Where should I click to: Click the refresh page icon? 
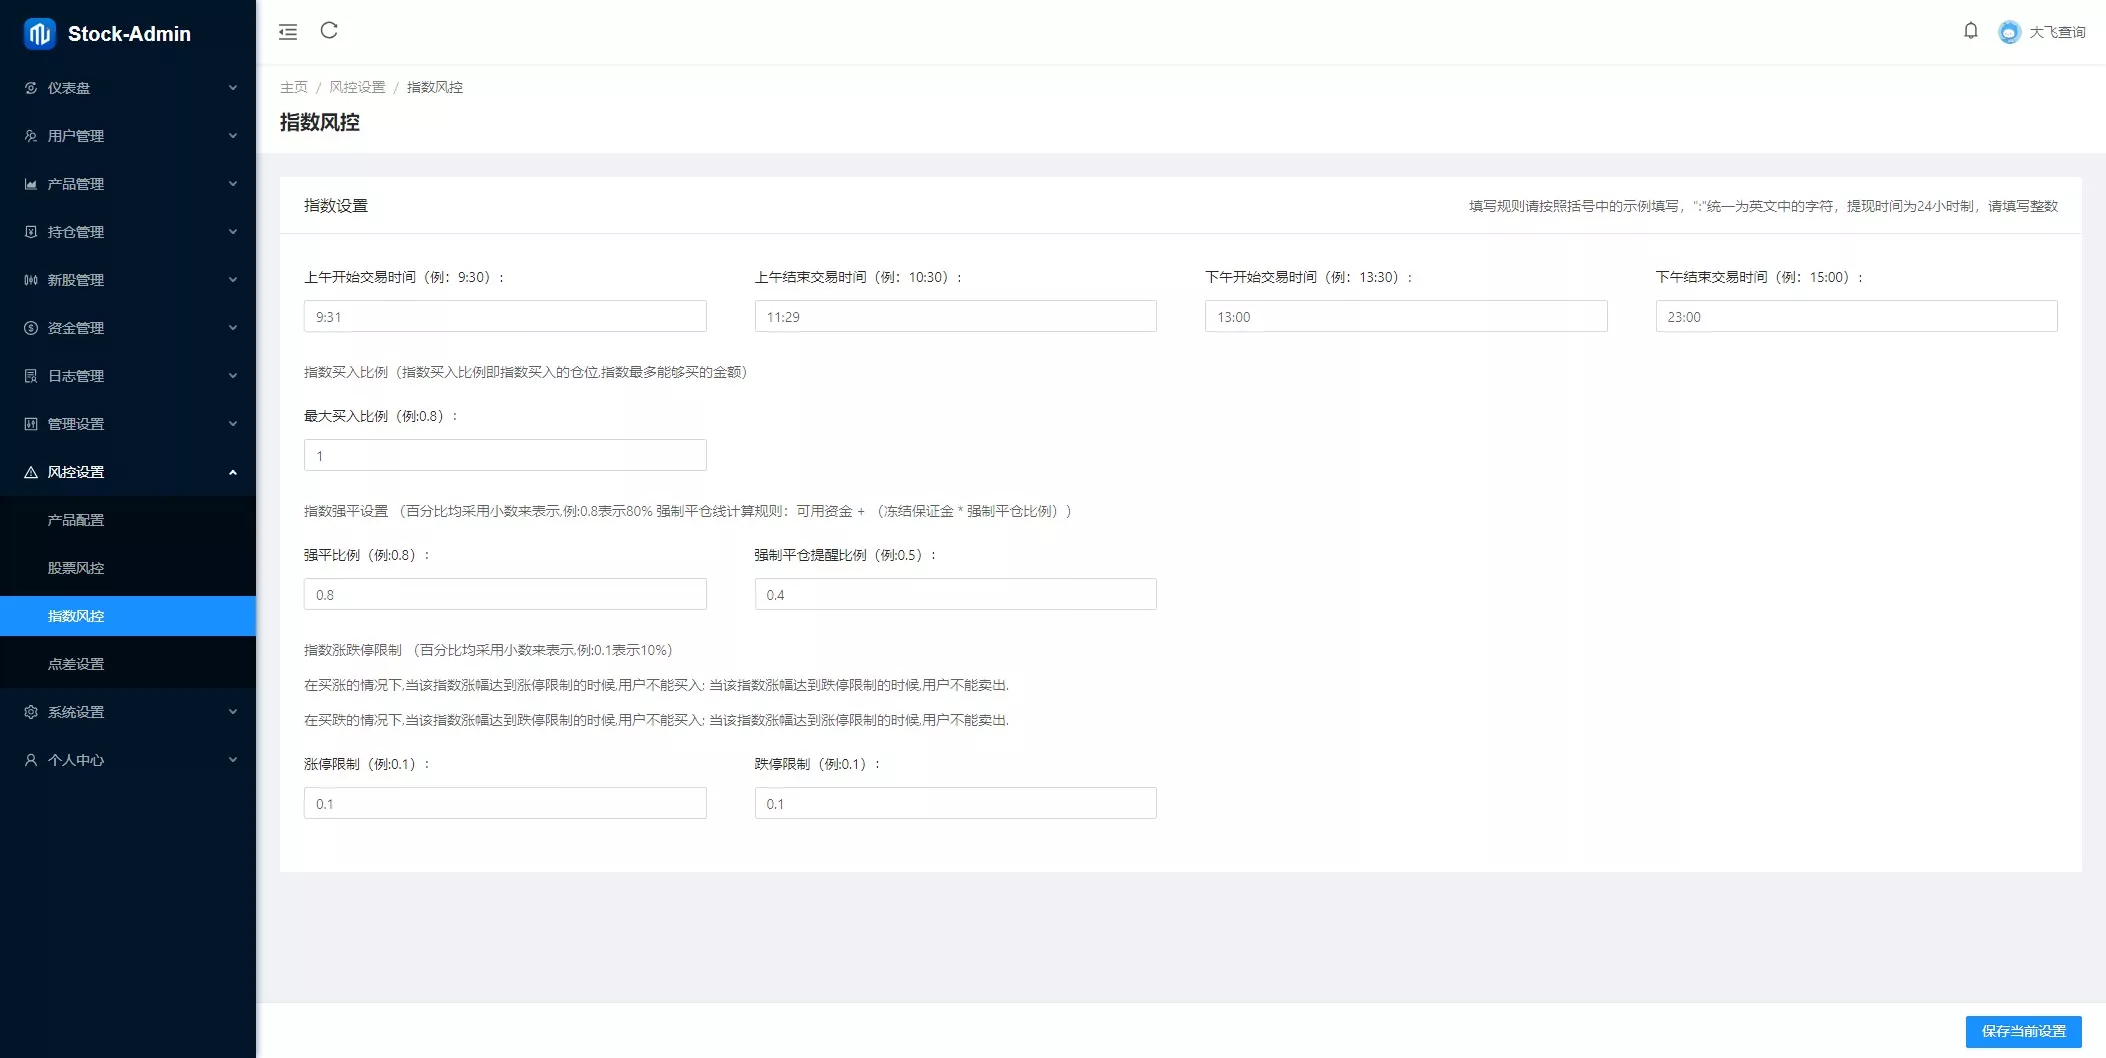point(330,31)
